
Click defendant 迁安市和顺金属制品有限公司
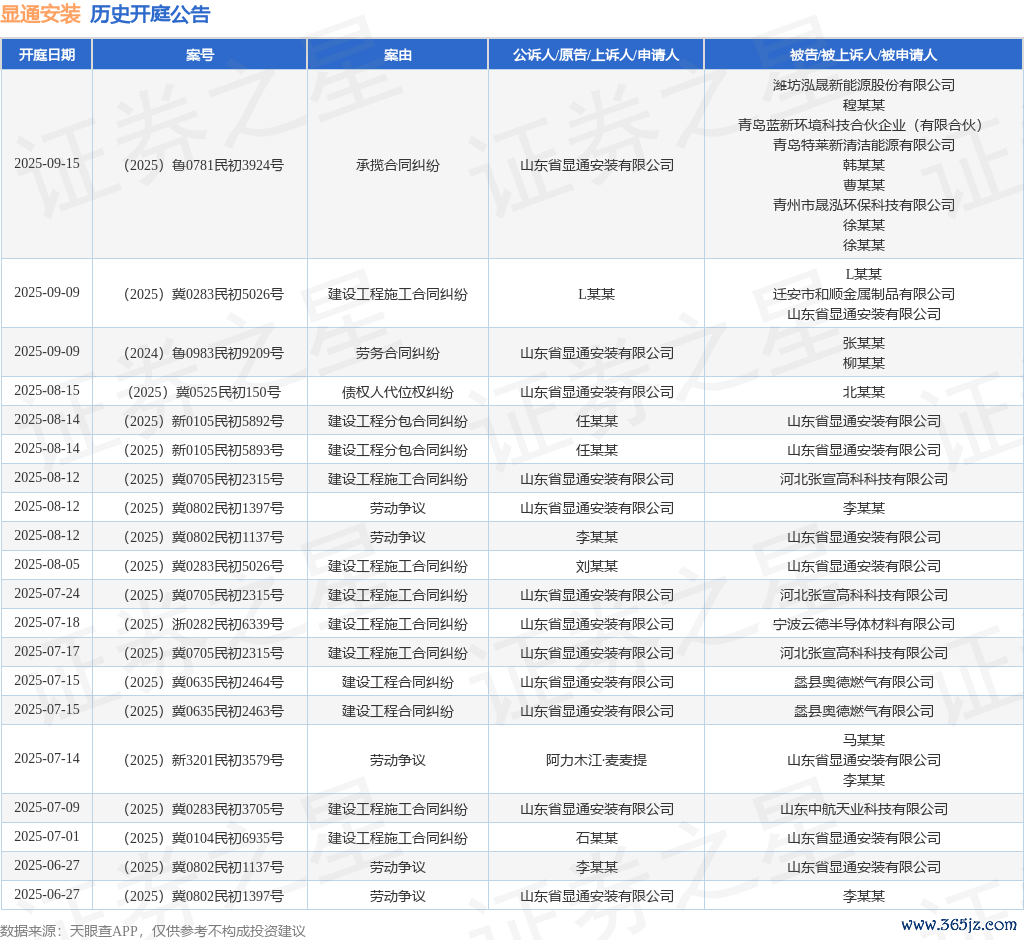[863, 294]
